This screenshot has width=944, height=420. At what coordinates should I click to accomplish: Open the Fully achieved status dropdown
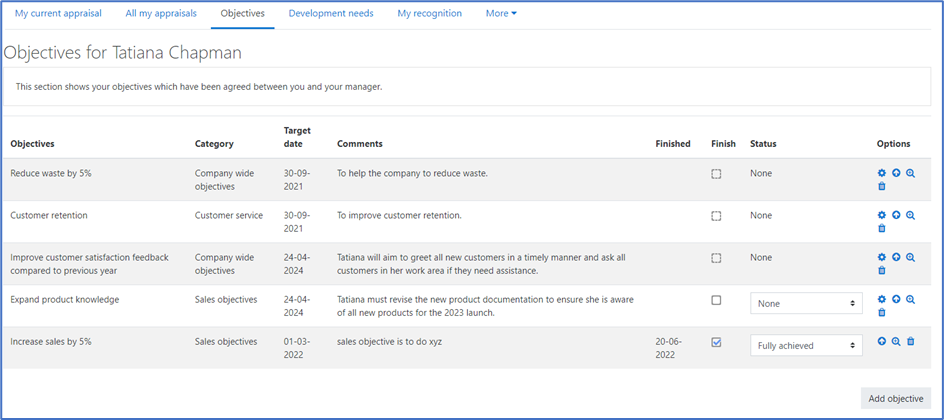click(806, 346)
